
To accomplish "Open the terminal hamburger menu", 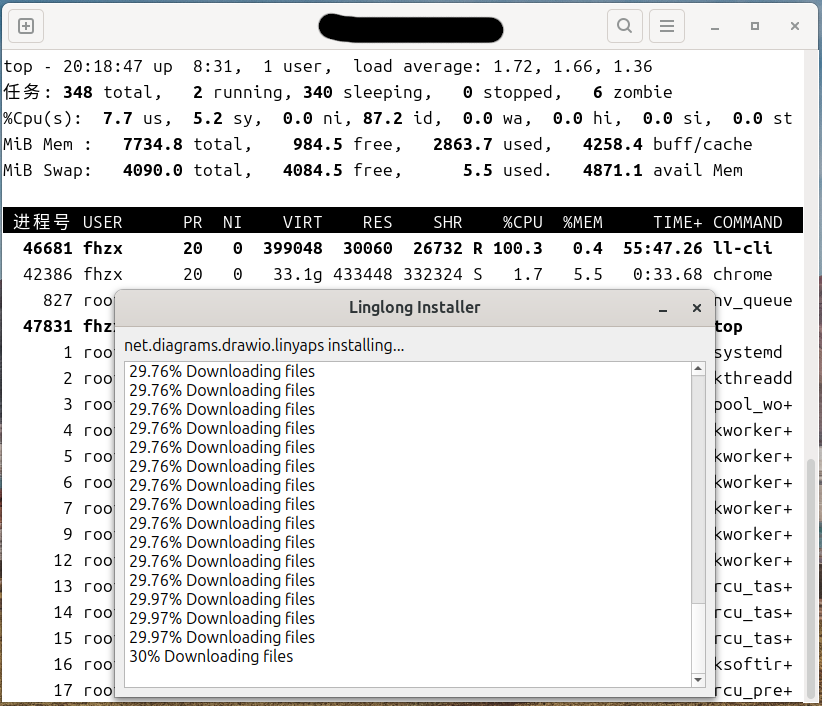I will pos(667,26).
